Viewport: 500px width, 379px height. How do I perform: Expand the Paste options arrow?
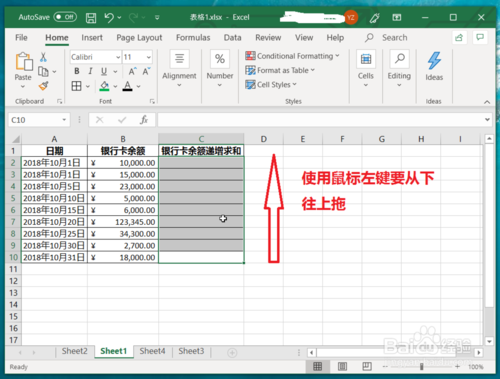pyautogui.click(x=23, y=87)
